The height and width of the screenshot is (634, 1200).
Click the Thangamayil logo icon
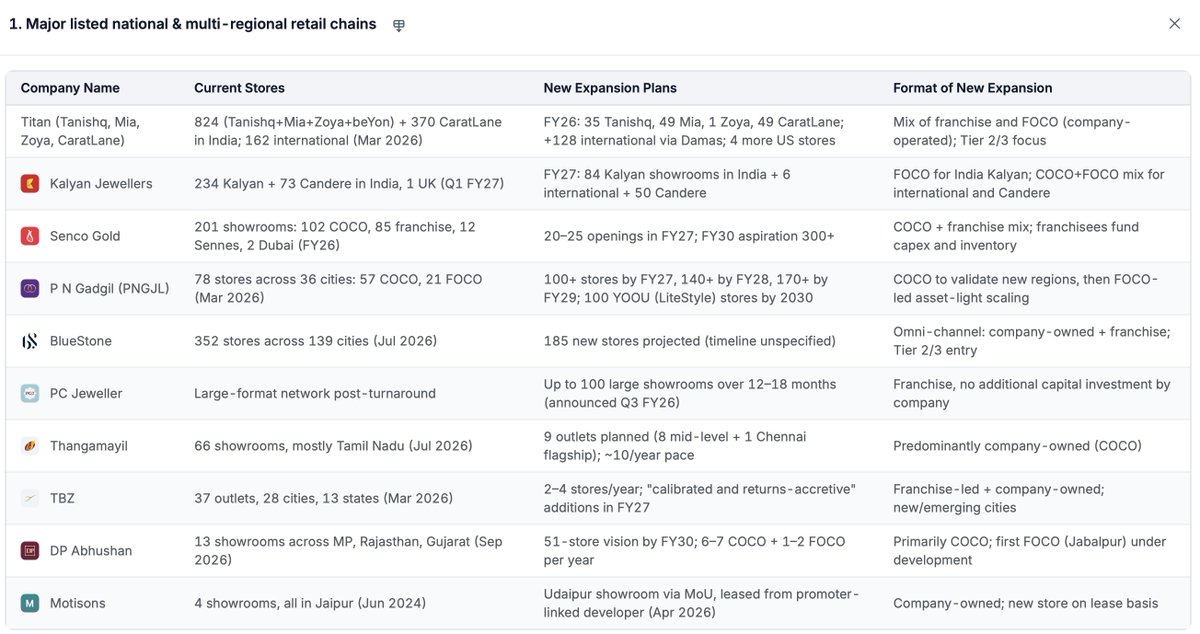30,446
